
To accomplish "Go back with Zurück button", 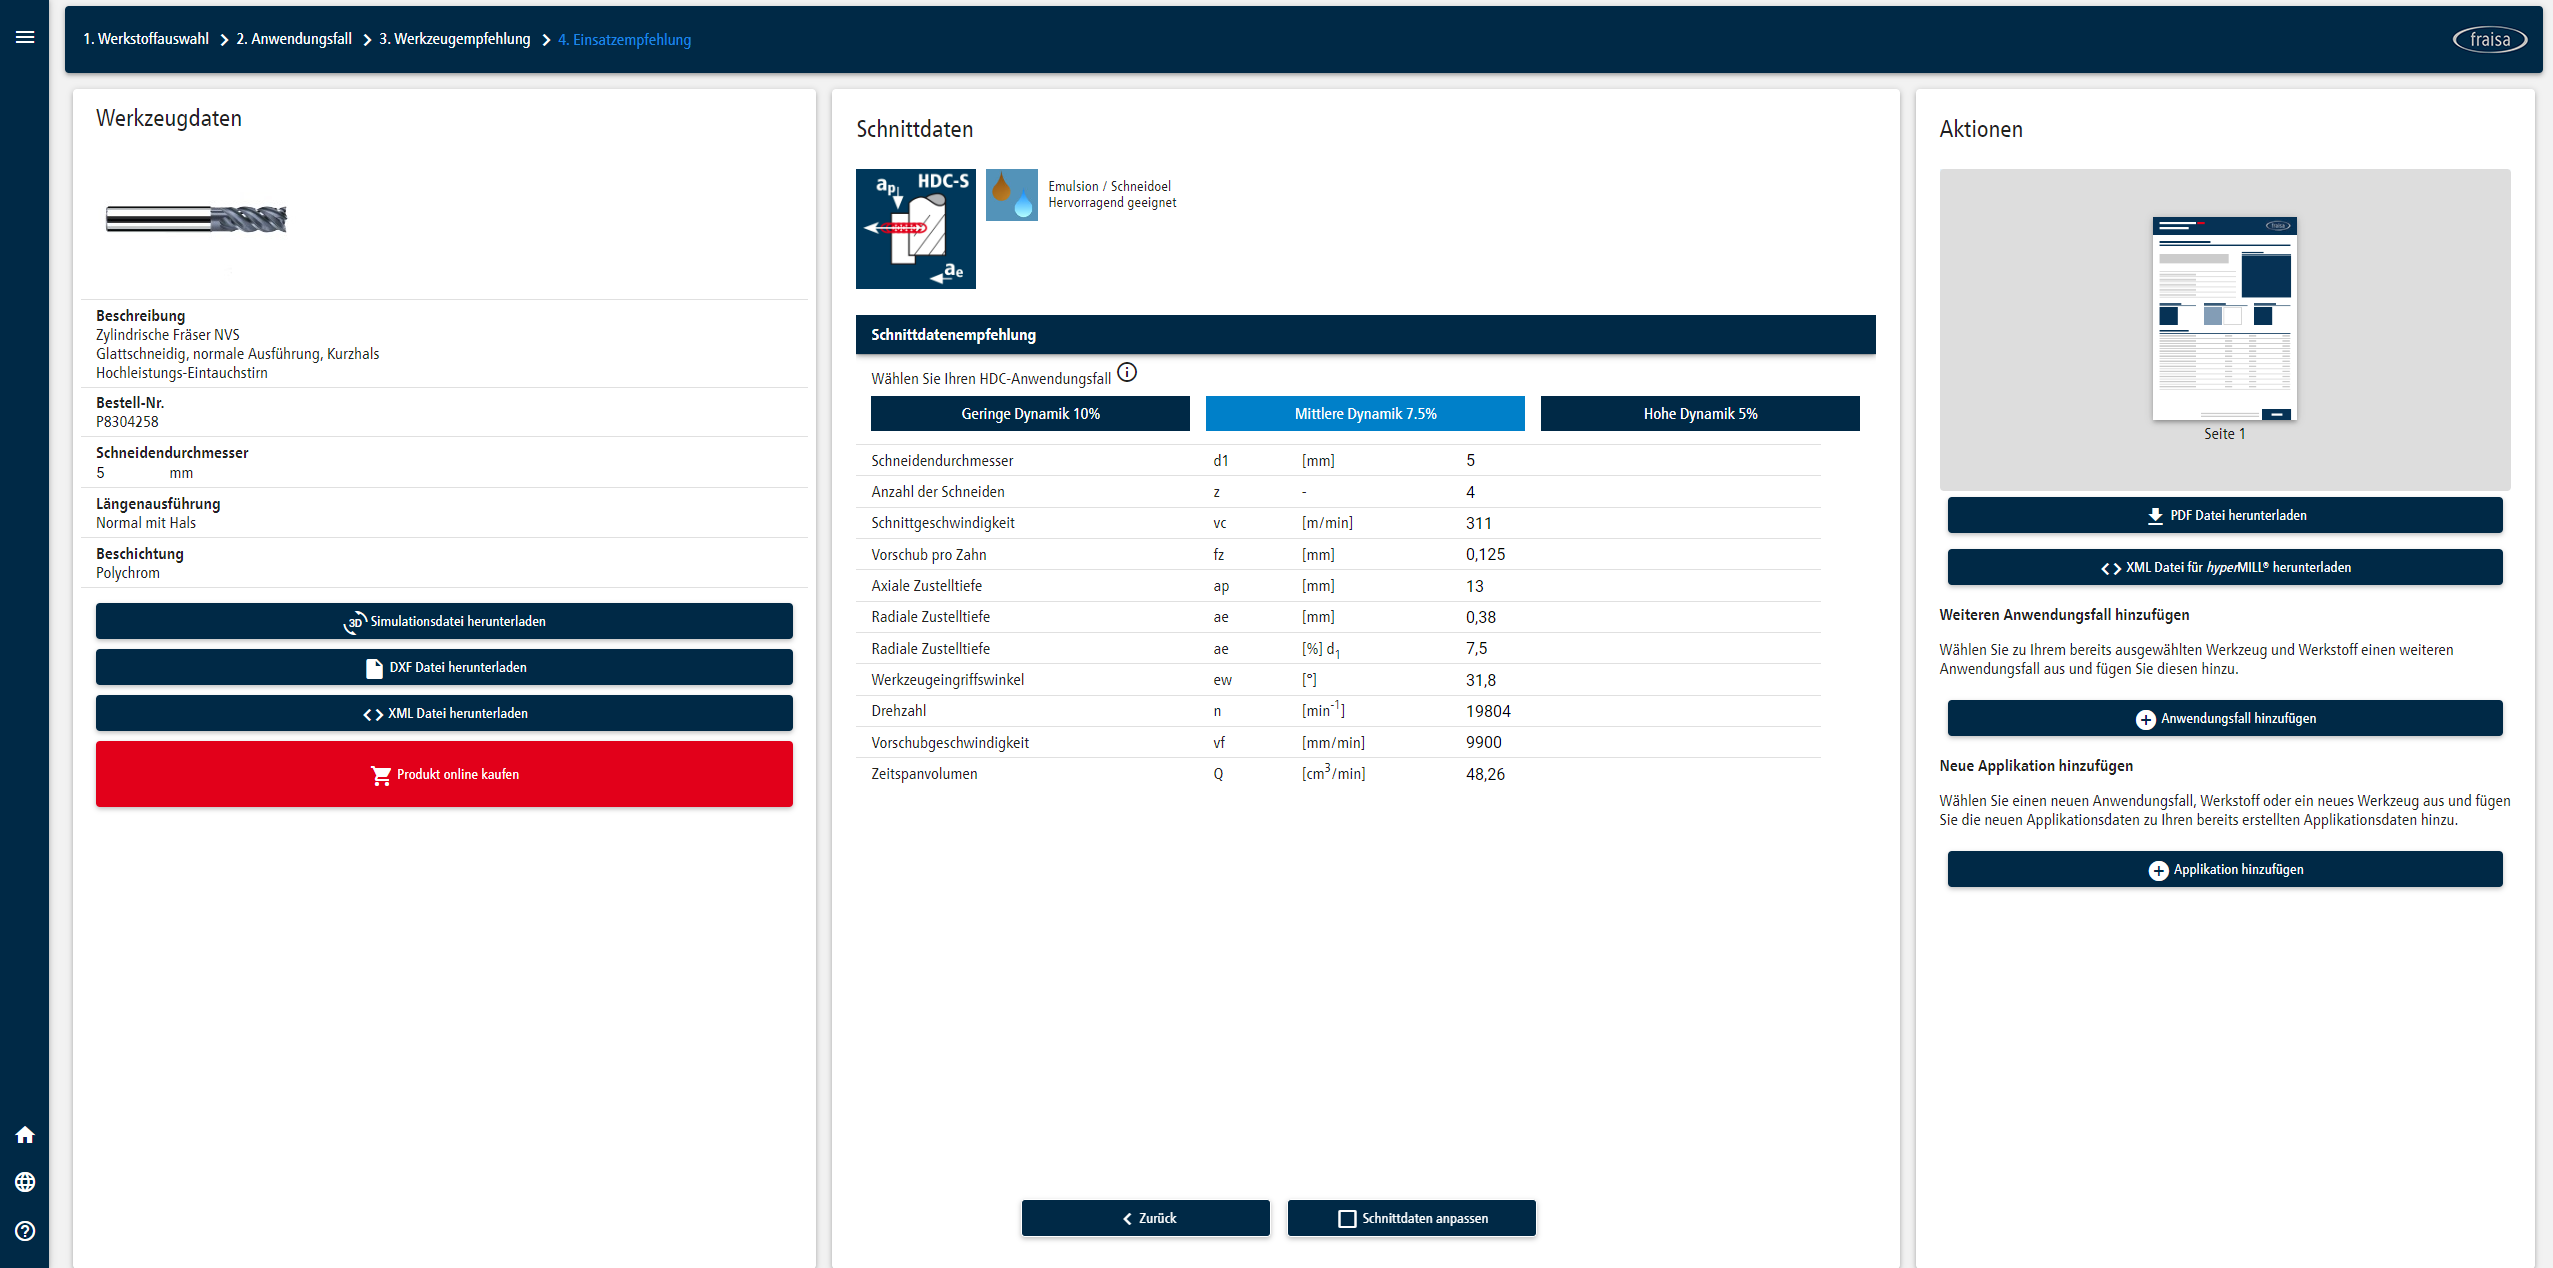I will click(1146, 1218).
